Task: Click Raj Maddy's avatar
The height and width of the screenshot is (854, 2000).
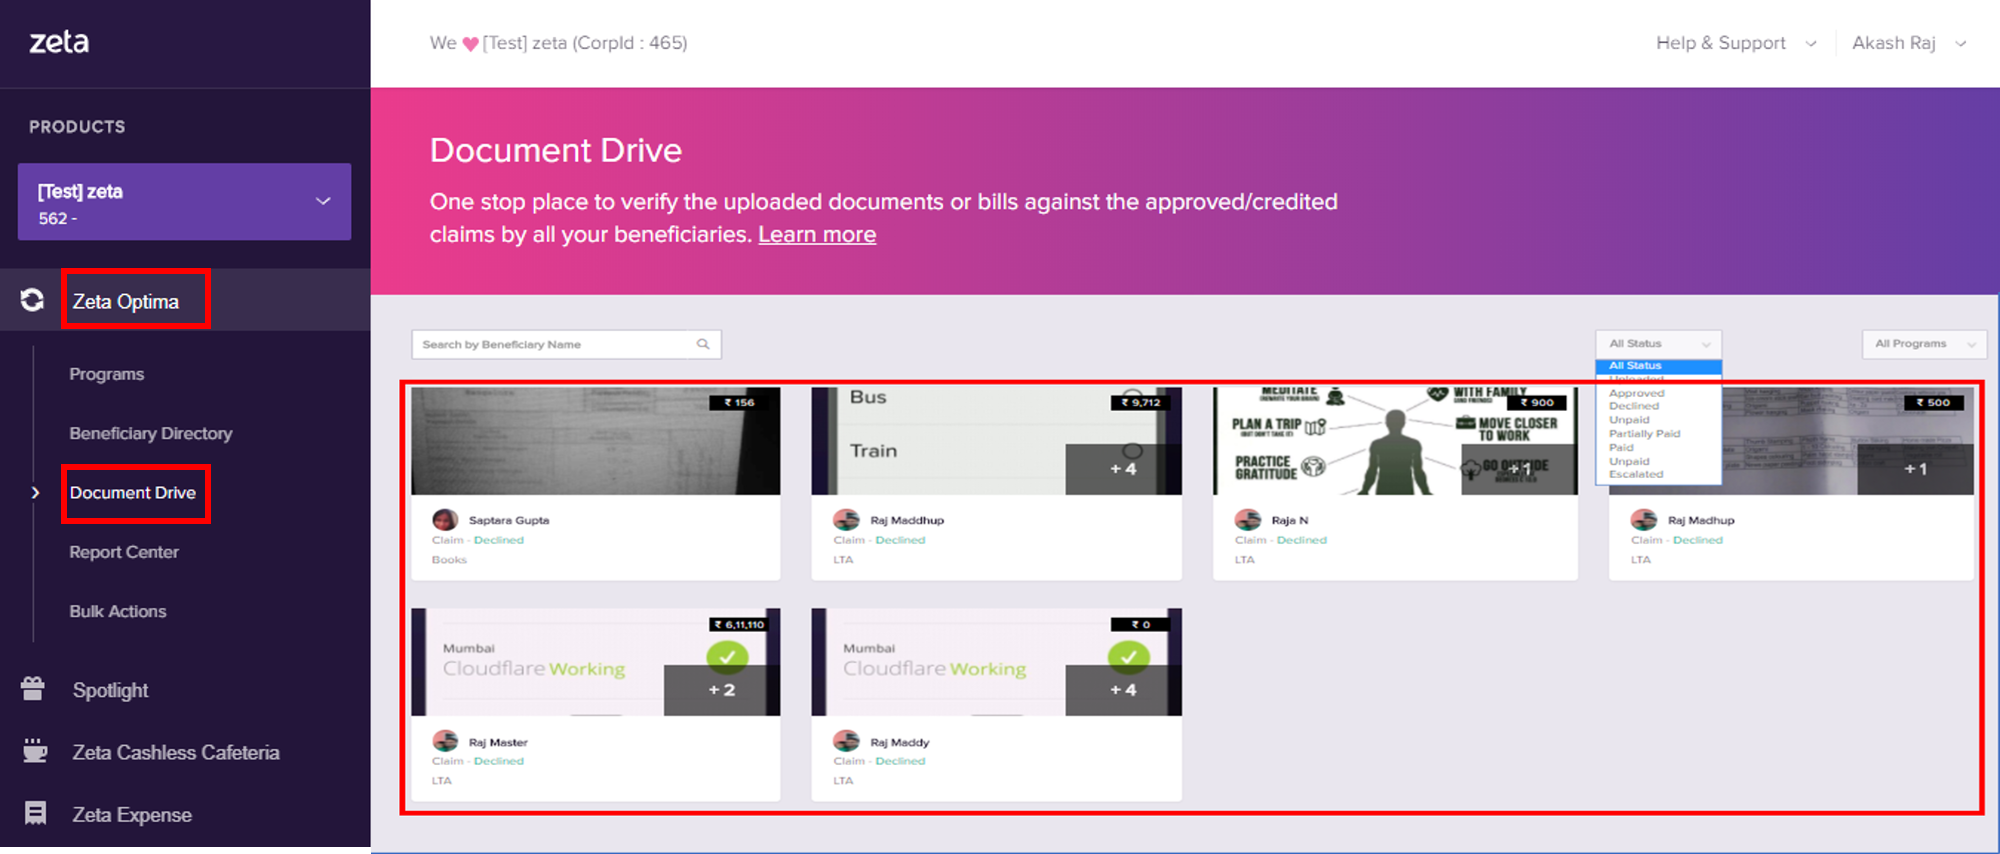Action: 846,741
